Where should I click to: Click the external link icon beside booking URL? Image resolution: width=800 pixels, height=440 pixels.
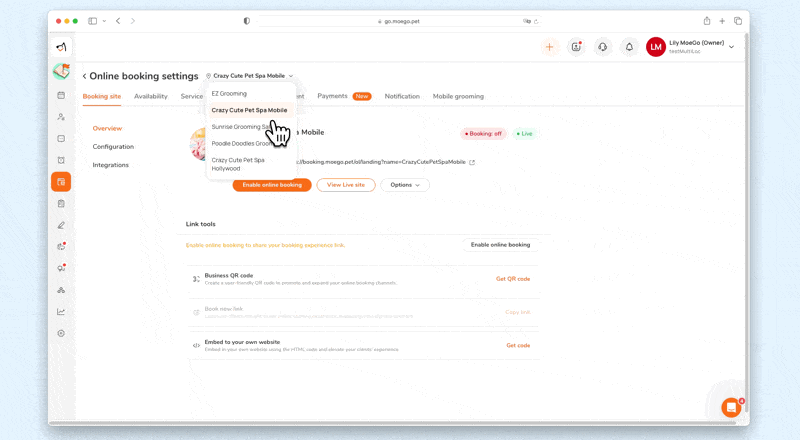[x=472, y=162]
